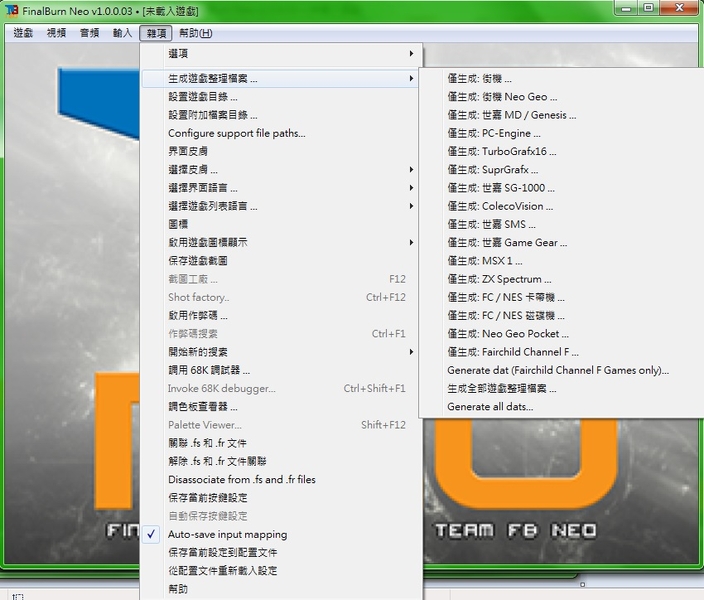
Task: Expand 開始新的搜索 submenu
Action: (282, 352)
